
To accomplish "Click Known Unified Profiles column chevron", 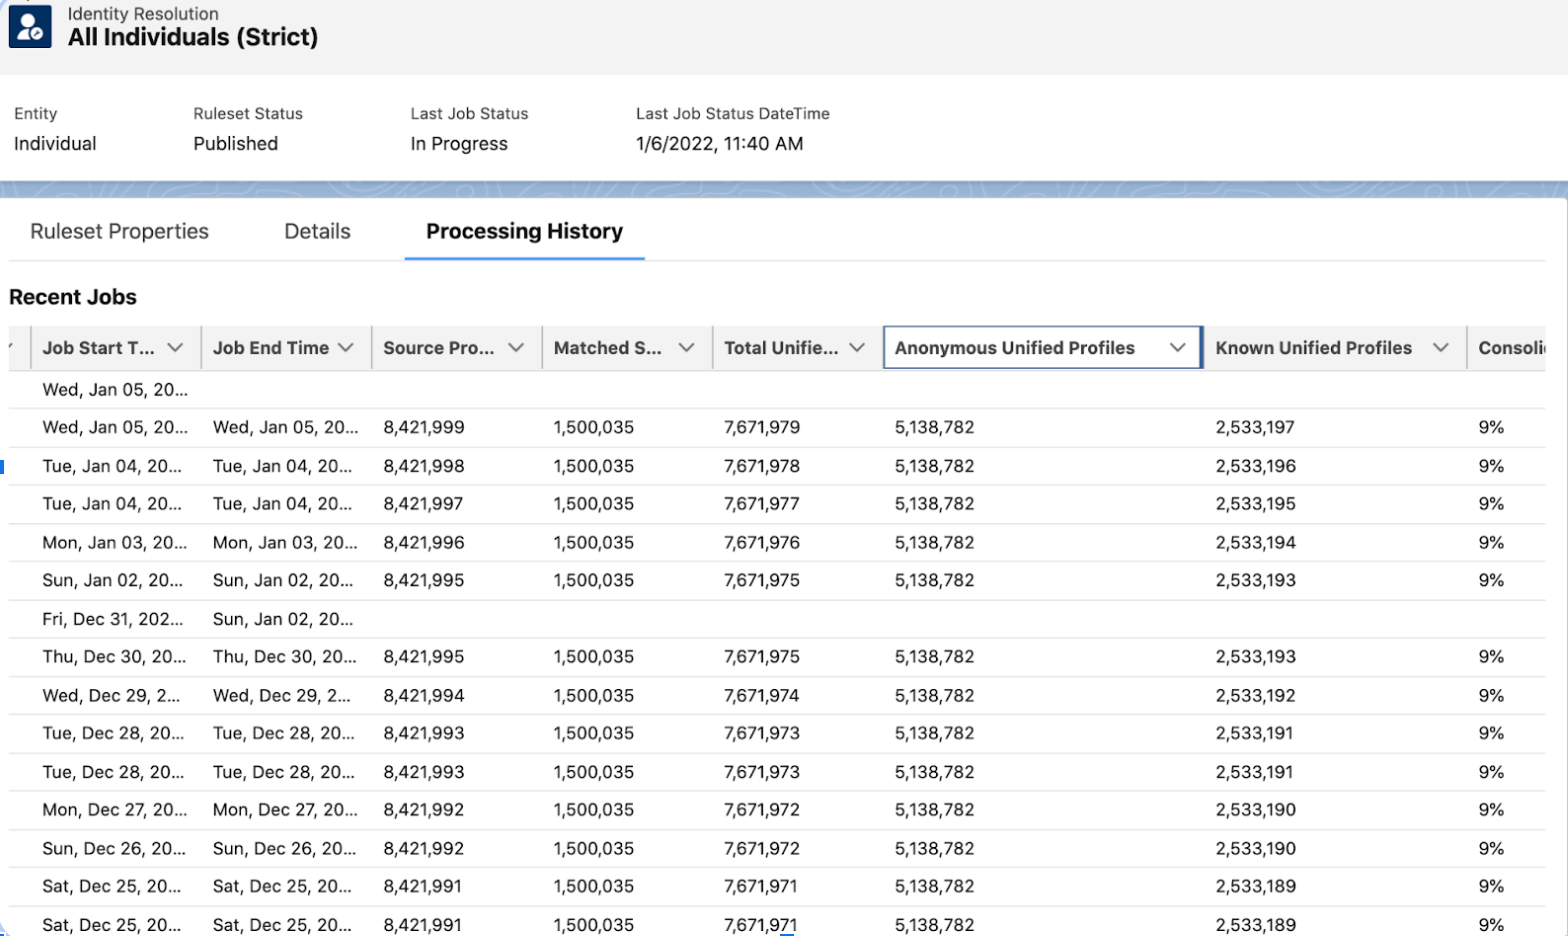I will click(1440, 348).
